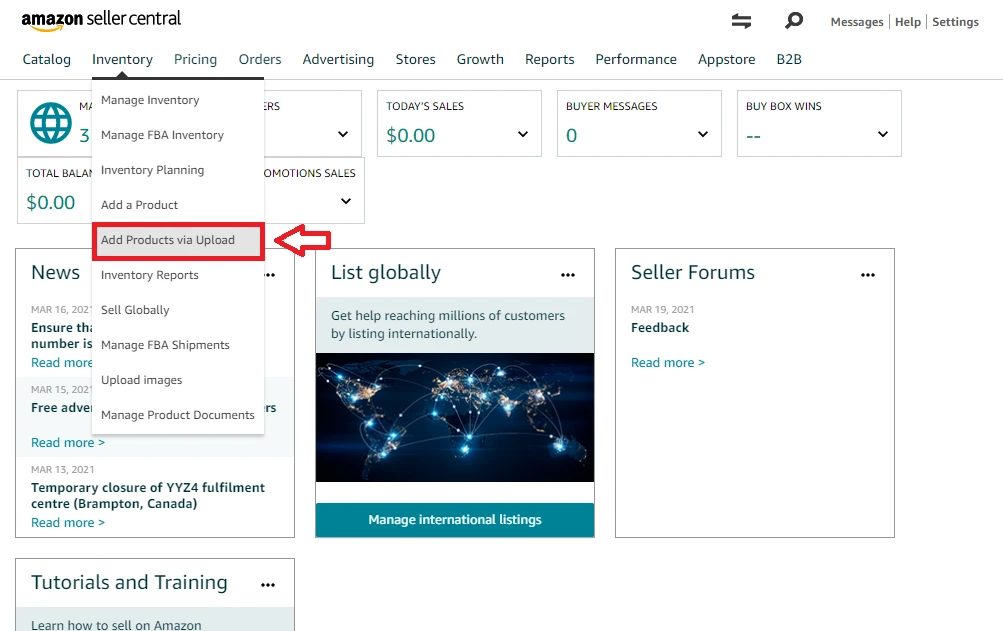Open Seller Forums card options menu
1003x631 pixels.
[868, 275]
